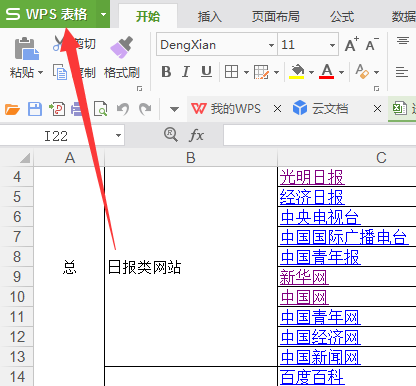Apply red font color A
Viewport: 416px width, 386px height.
tap(327, 72)
